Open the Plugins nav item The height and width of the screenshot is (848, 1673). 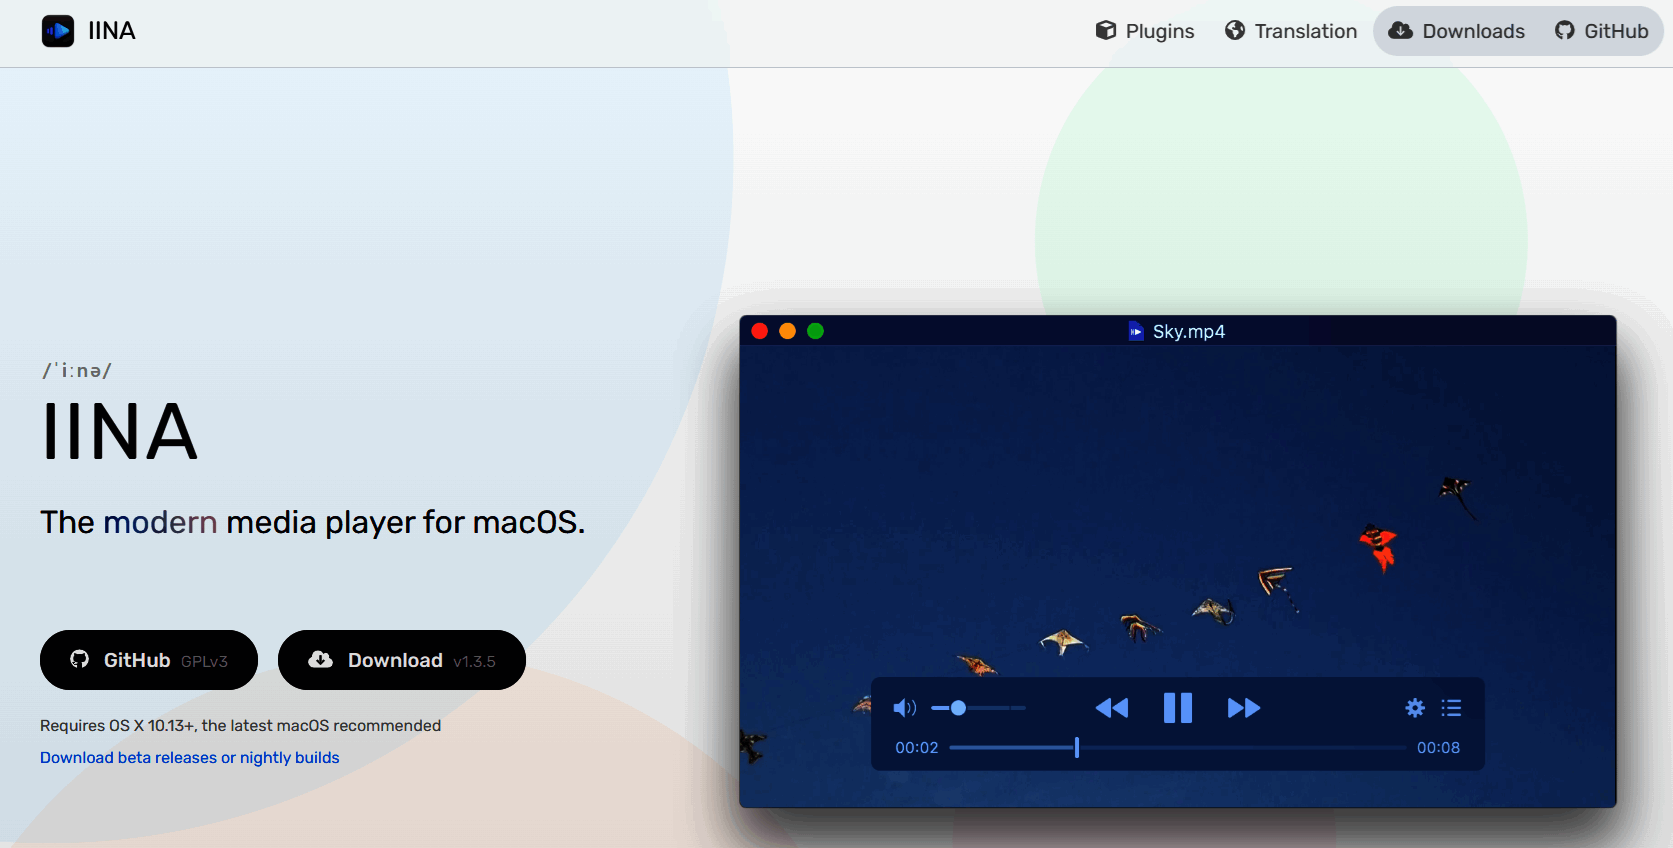[1144, 31]
